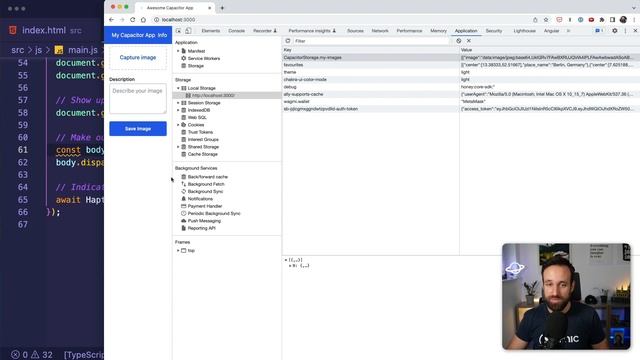Click the red extension icon in toolbar

click(x=591, y=20)
